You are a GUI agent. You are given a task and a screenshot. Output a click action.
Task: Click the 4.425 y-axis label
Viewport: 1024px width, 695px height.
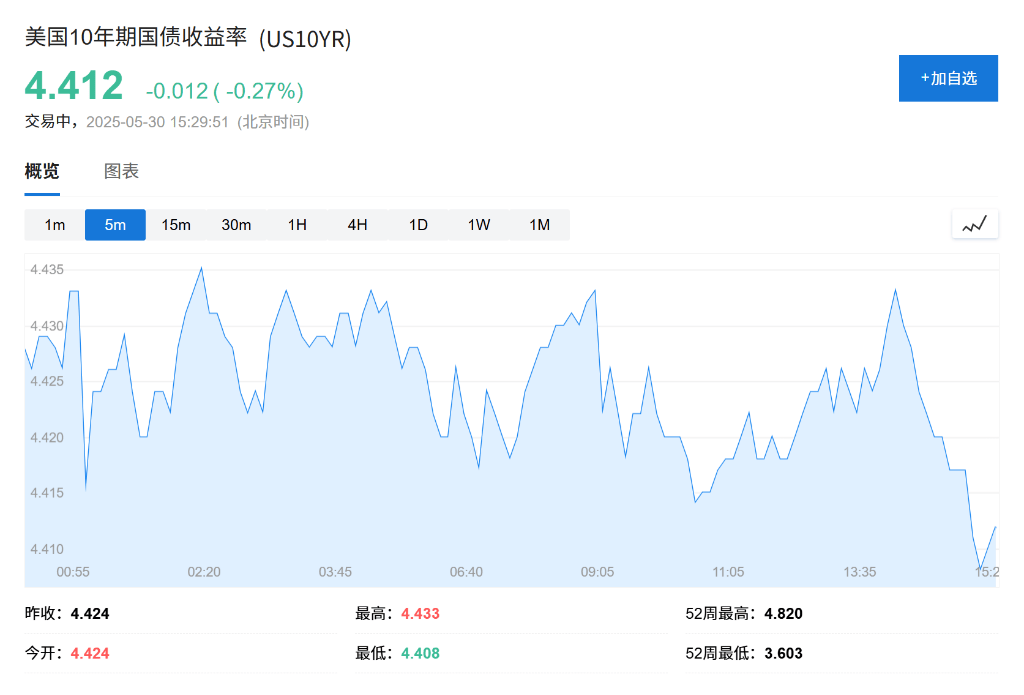[x=47, y=381]
